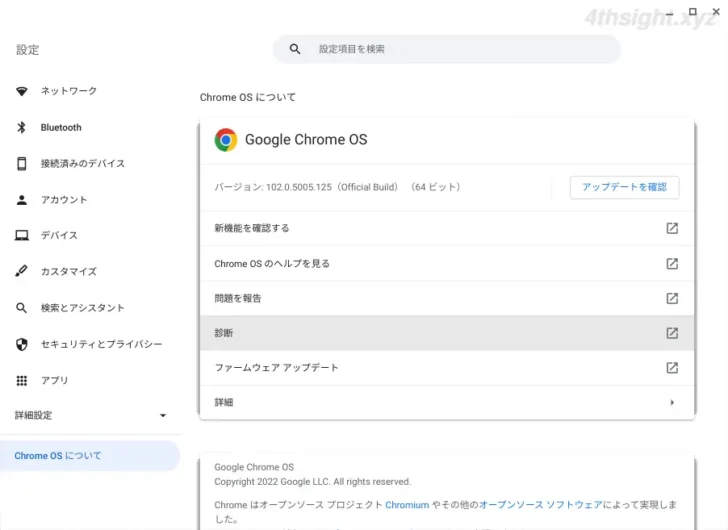Open the Chromium hyperlink

[x=407, y=505]
